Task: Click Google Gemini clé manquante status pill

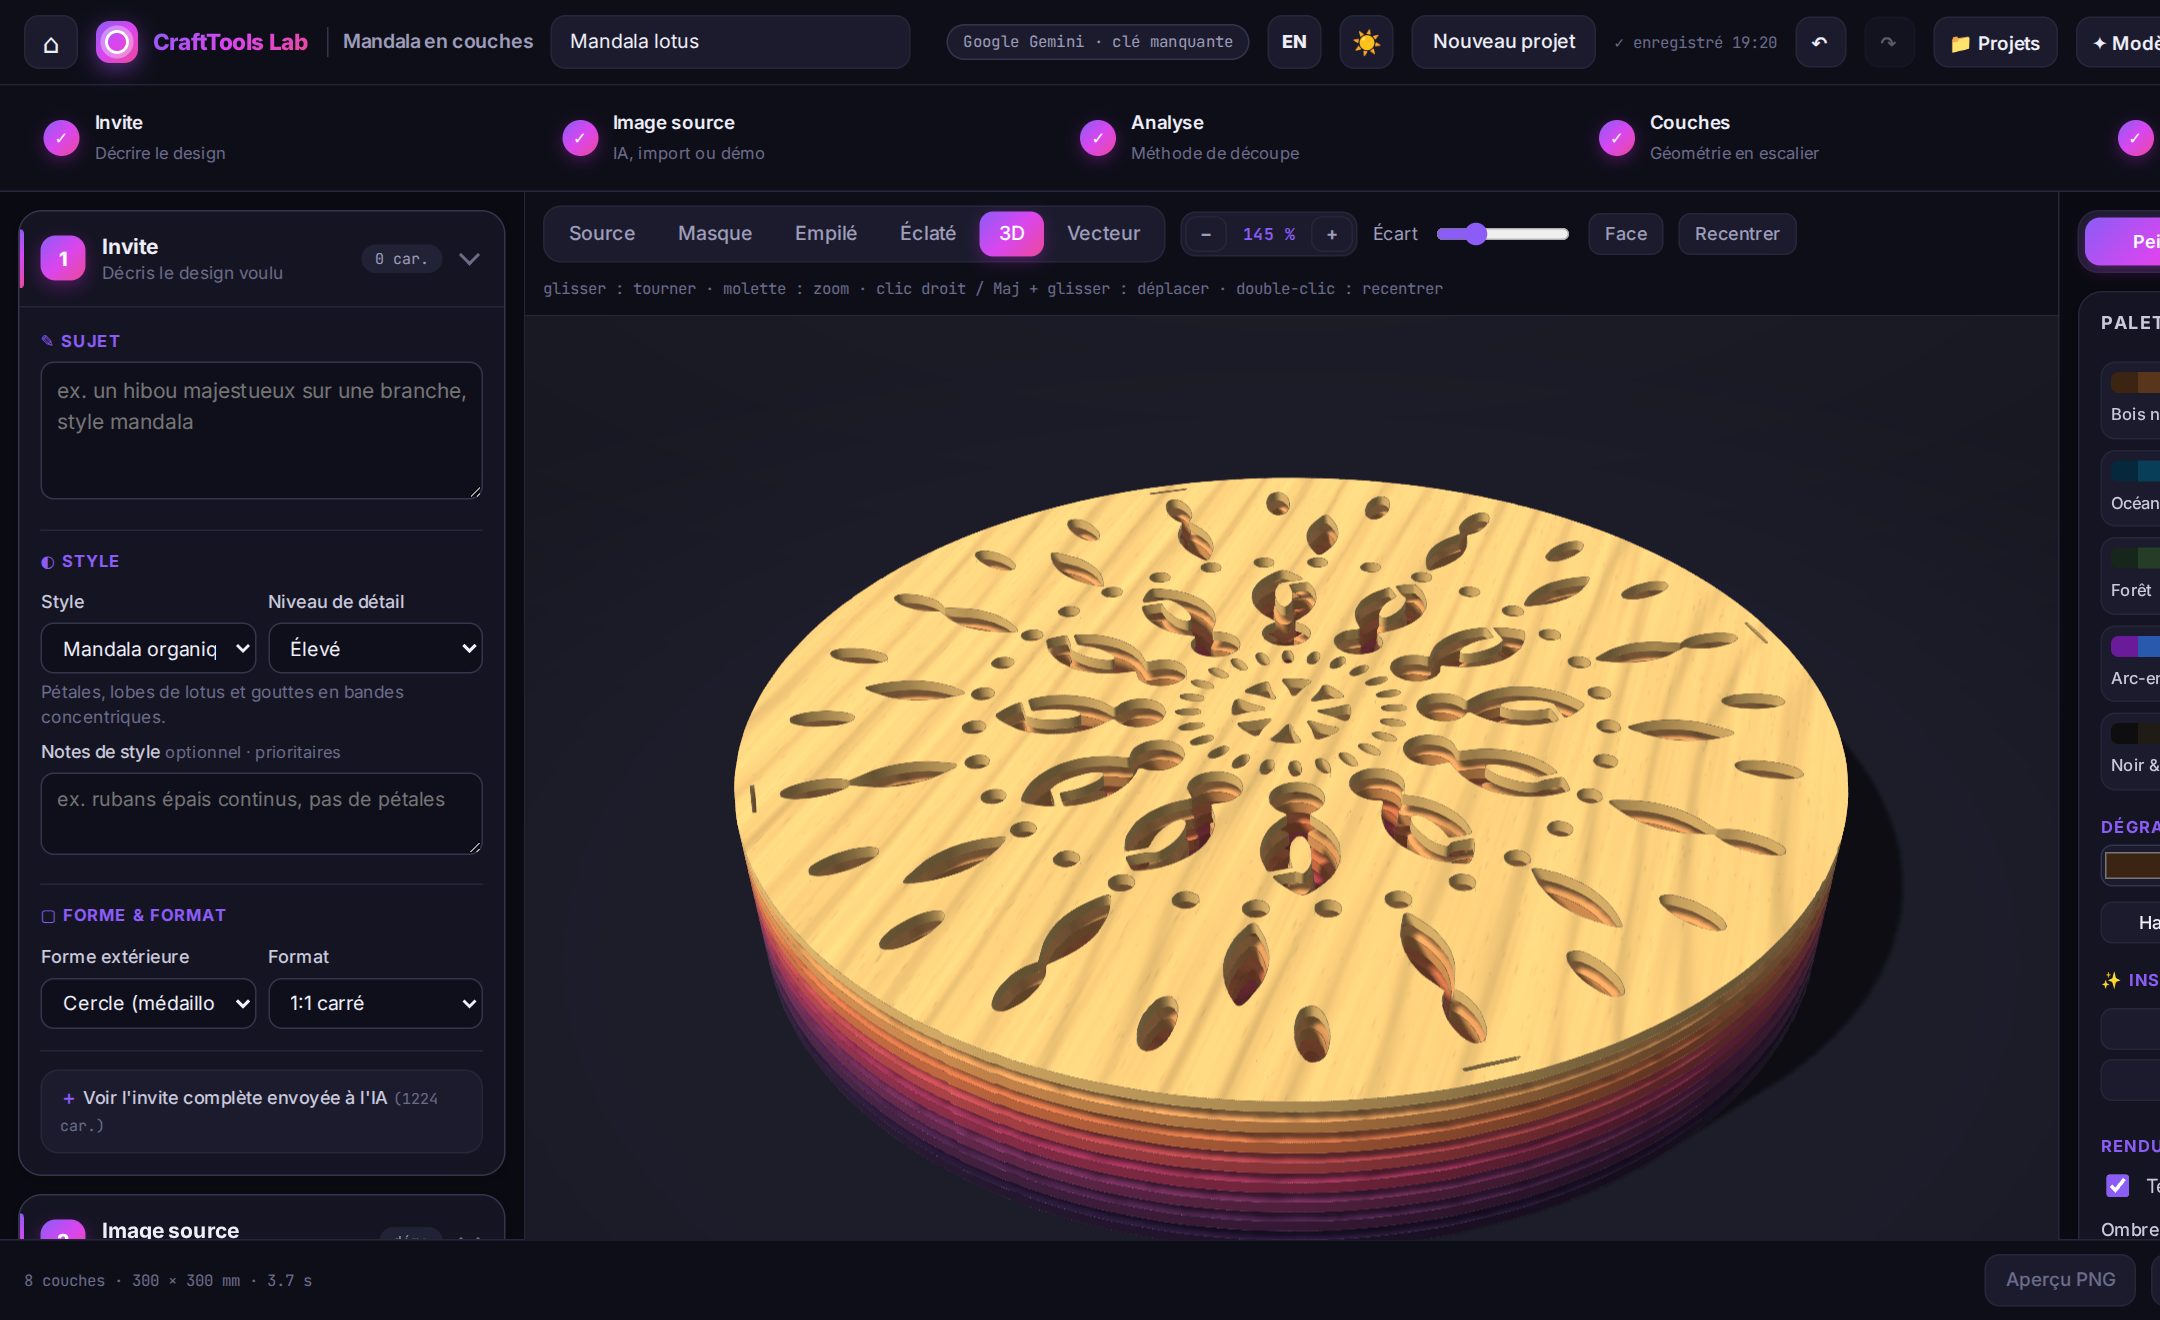Action: click(1097, 42)
